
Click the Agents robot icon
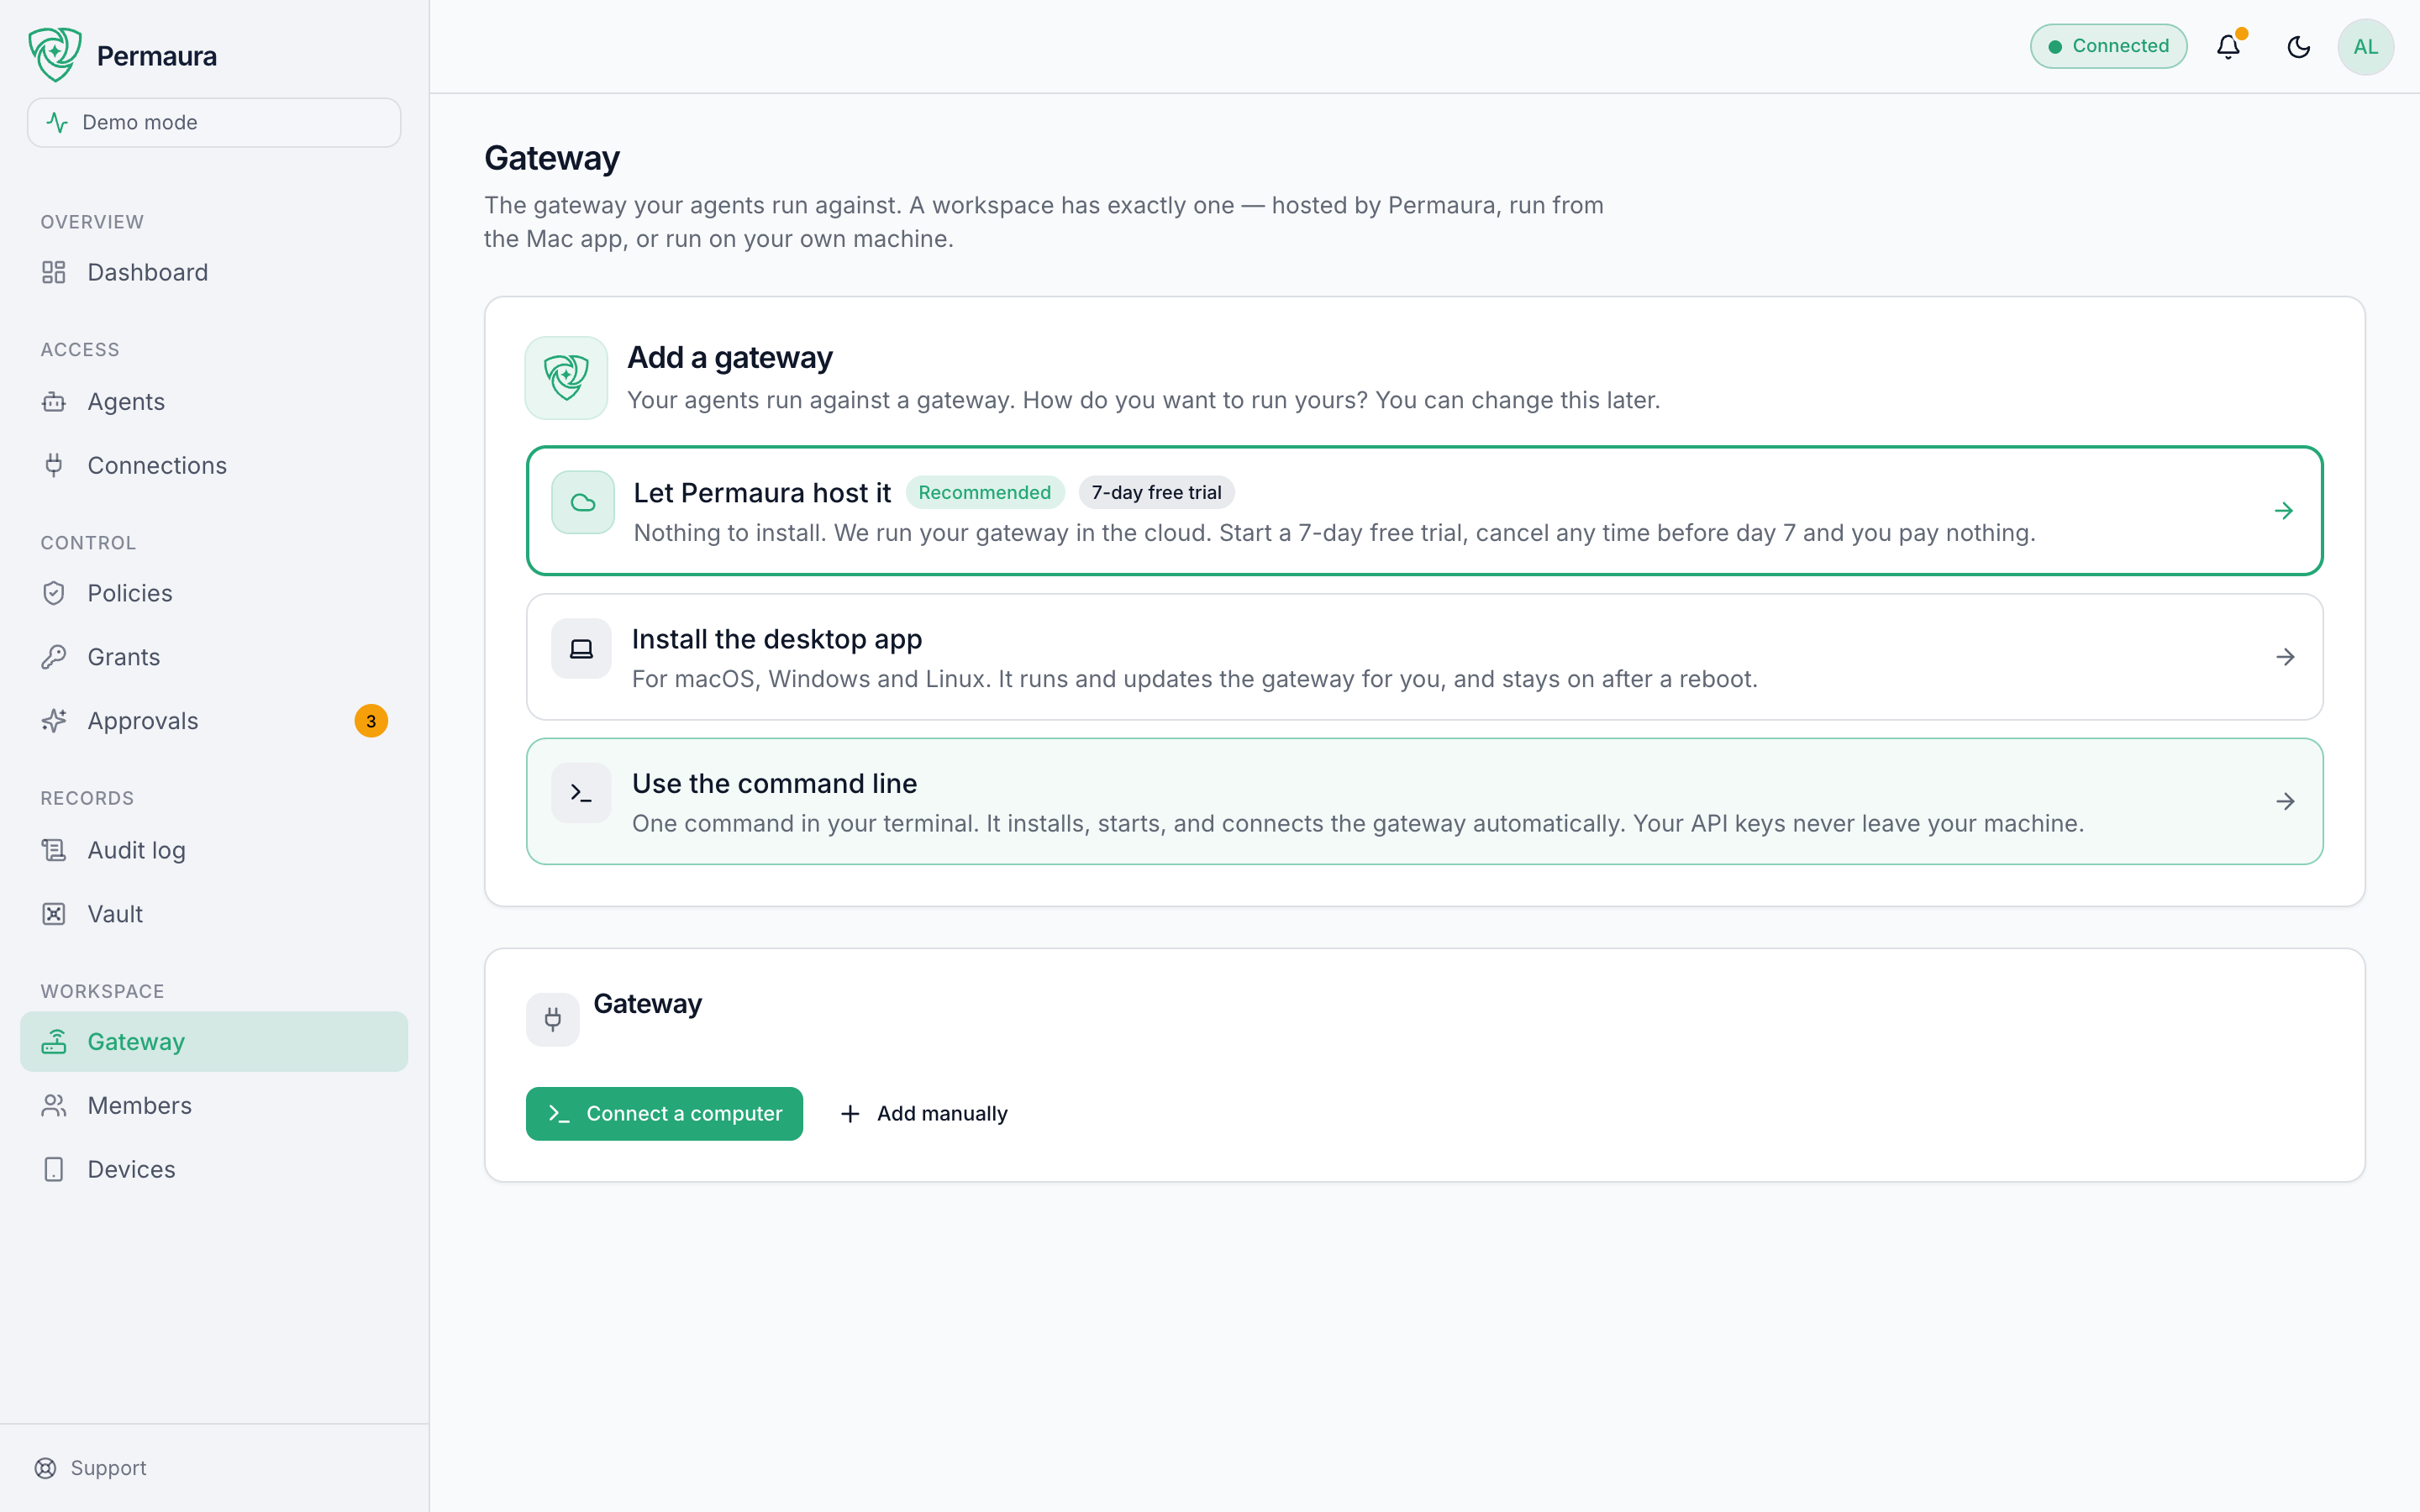54,402
